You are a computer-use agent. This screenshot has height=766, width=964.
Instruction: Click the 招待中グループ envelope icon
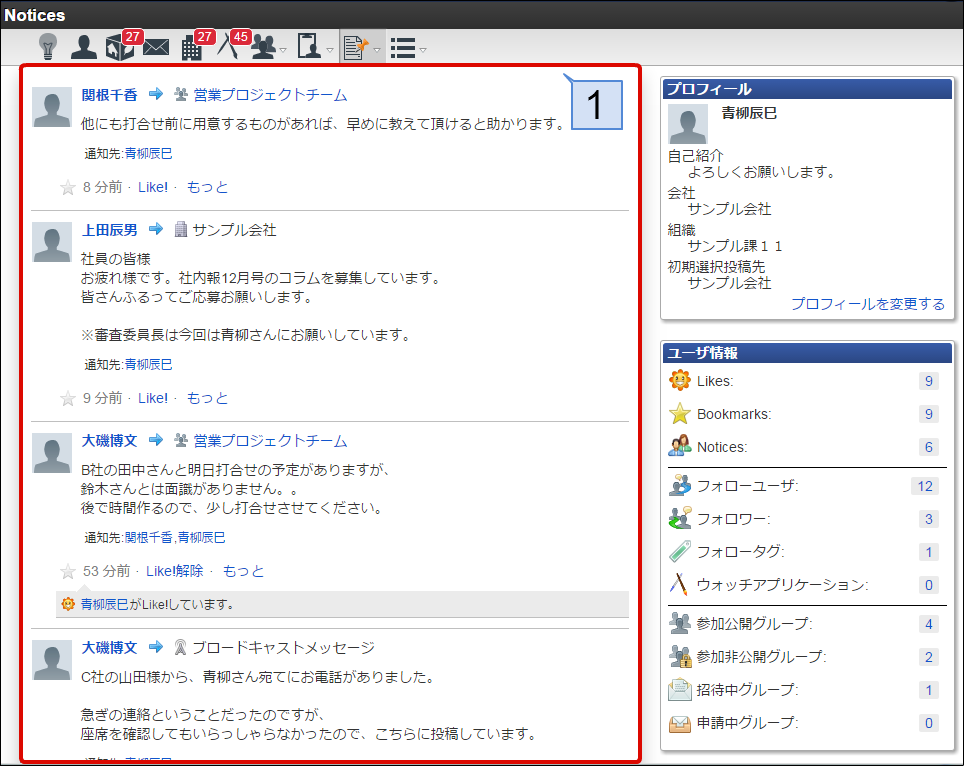pyautogui.click(x=680, y=690)
